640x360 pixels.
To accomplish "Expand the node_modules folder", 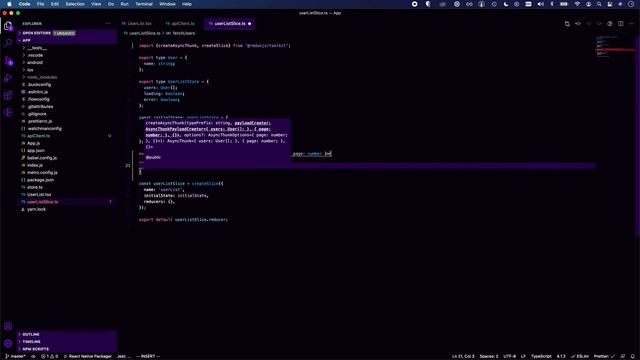I will [x=67, y=77].
